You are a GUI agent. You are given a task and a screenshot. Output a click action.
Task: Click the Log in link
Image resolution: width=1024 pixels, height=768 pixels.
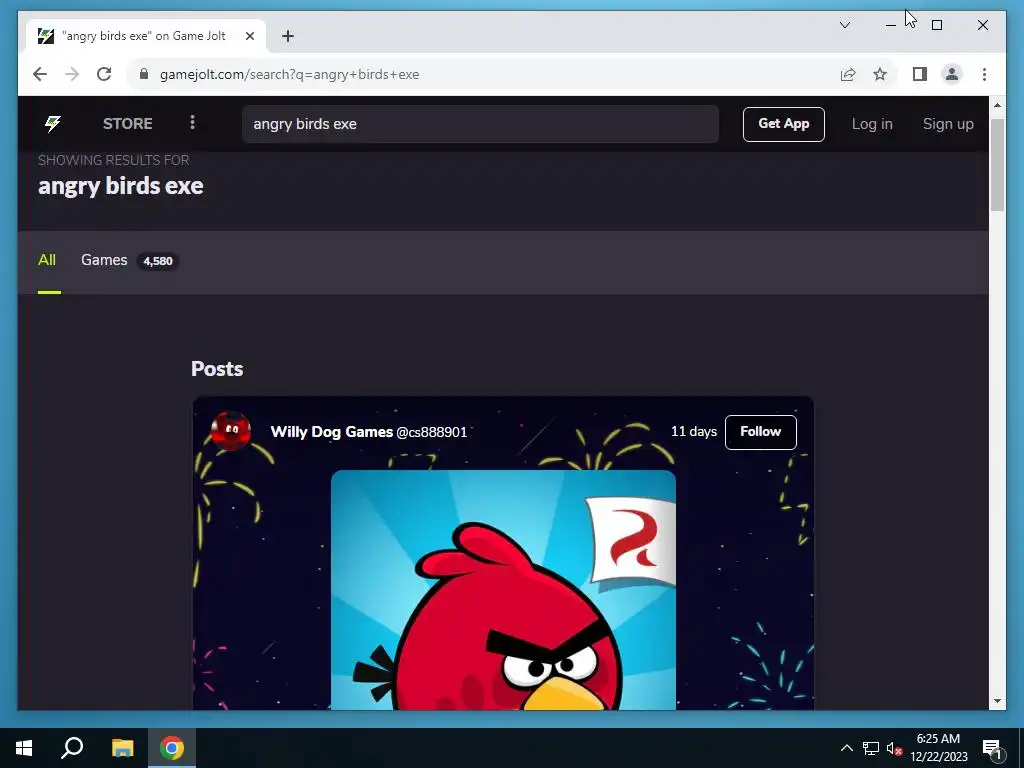pyautogui.click(x=872, y=124)
